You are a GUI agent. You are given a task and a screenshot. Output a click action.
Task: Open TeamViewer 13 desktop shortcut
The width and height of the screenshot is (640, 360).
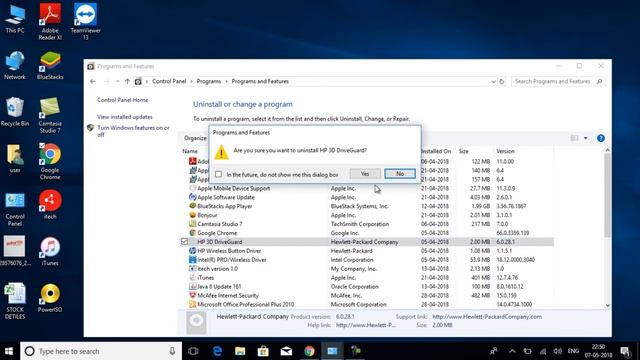tap(85, 22)
